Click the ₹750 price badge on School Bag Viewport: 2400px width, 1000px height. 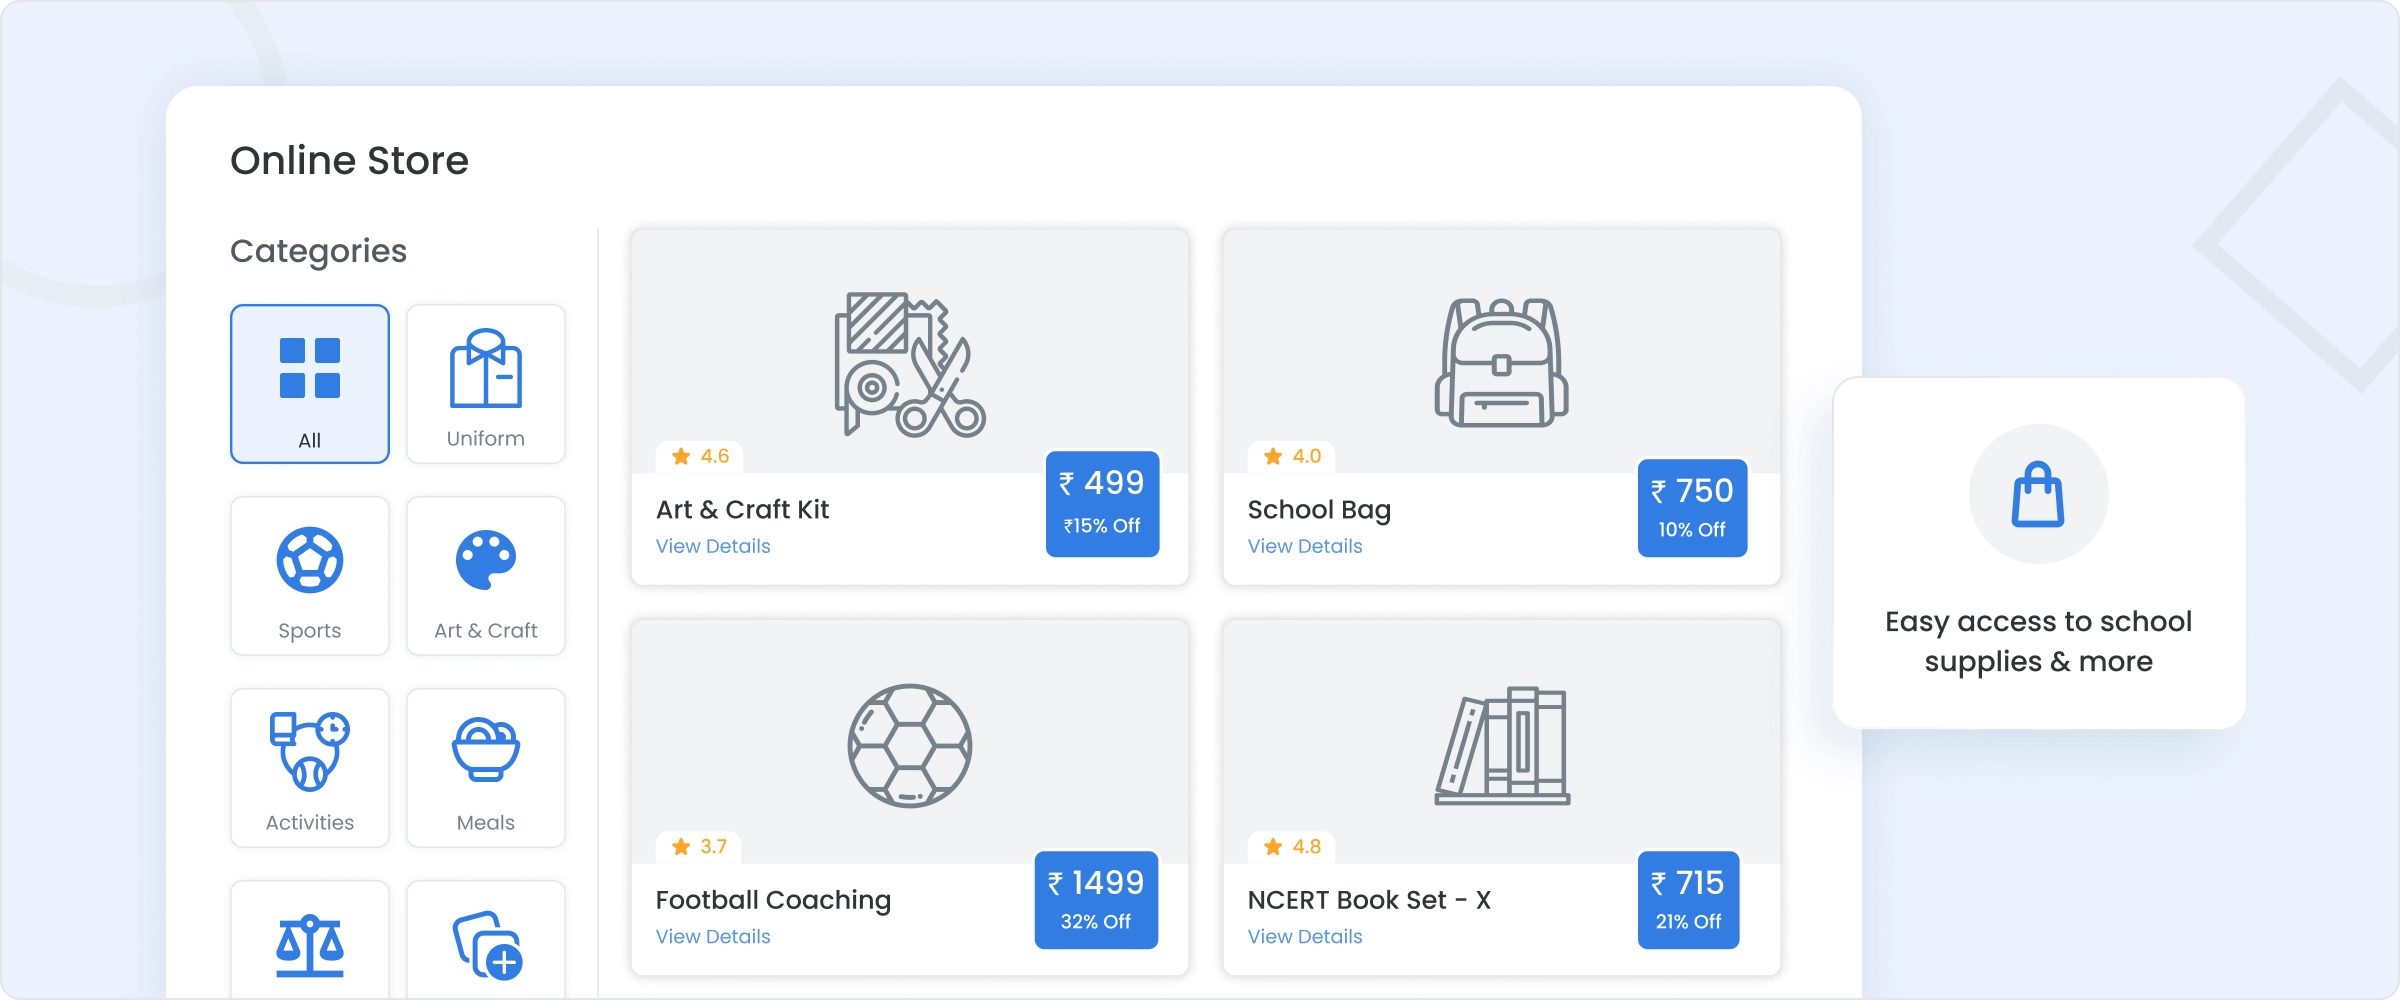click(1691, 508)
